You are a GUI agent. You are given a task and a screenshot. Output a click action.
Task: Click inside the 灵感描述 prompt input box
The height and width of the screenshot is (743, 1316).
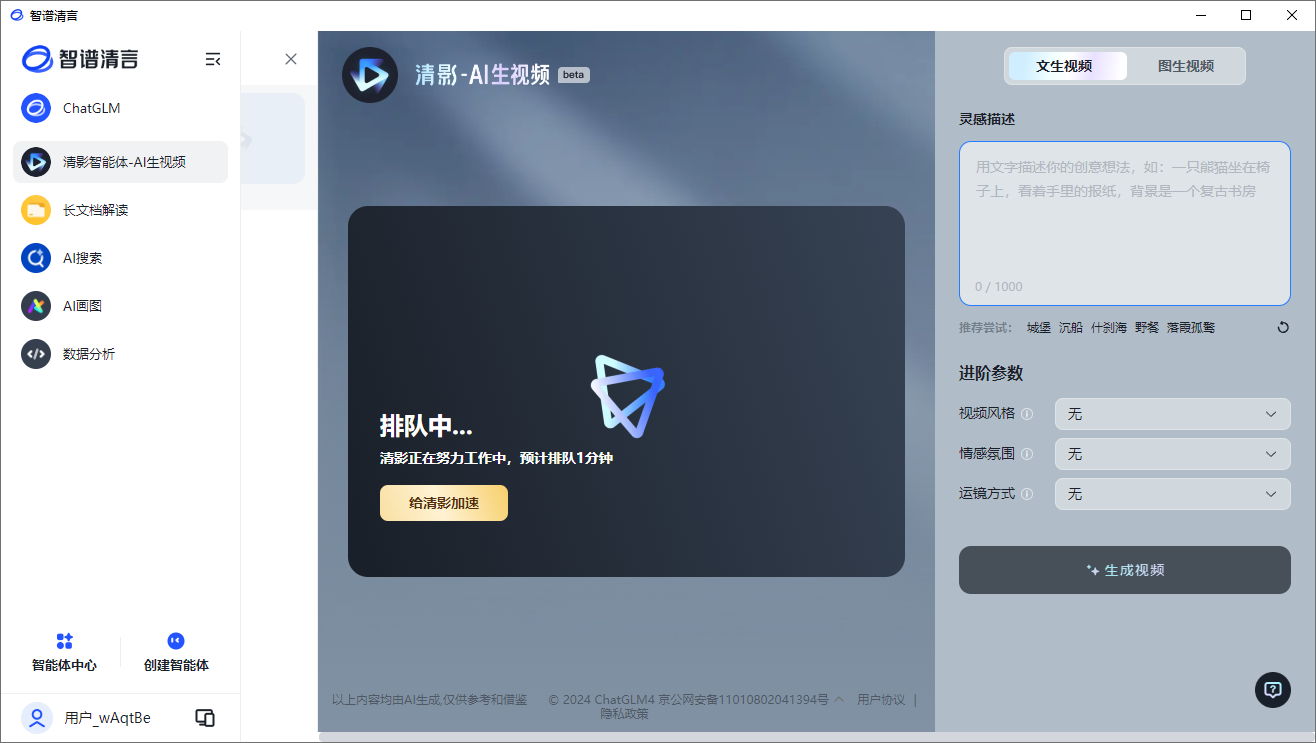coord(1123,220)
